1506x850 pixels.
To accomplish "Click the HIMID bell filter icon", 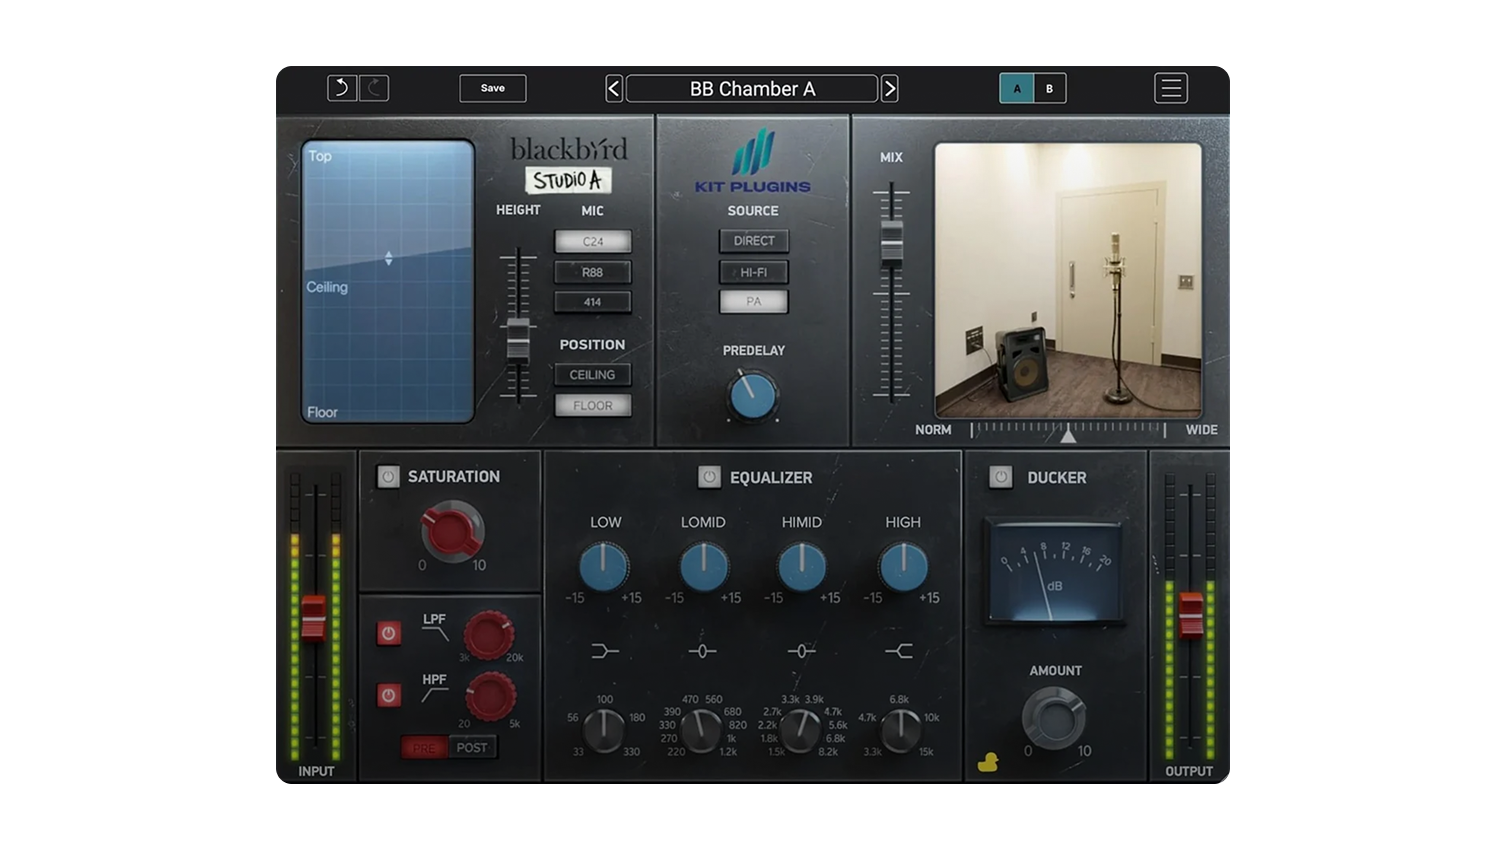I will [801, 651].
